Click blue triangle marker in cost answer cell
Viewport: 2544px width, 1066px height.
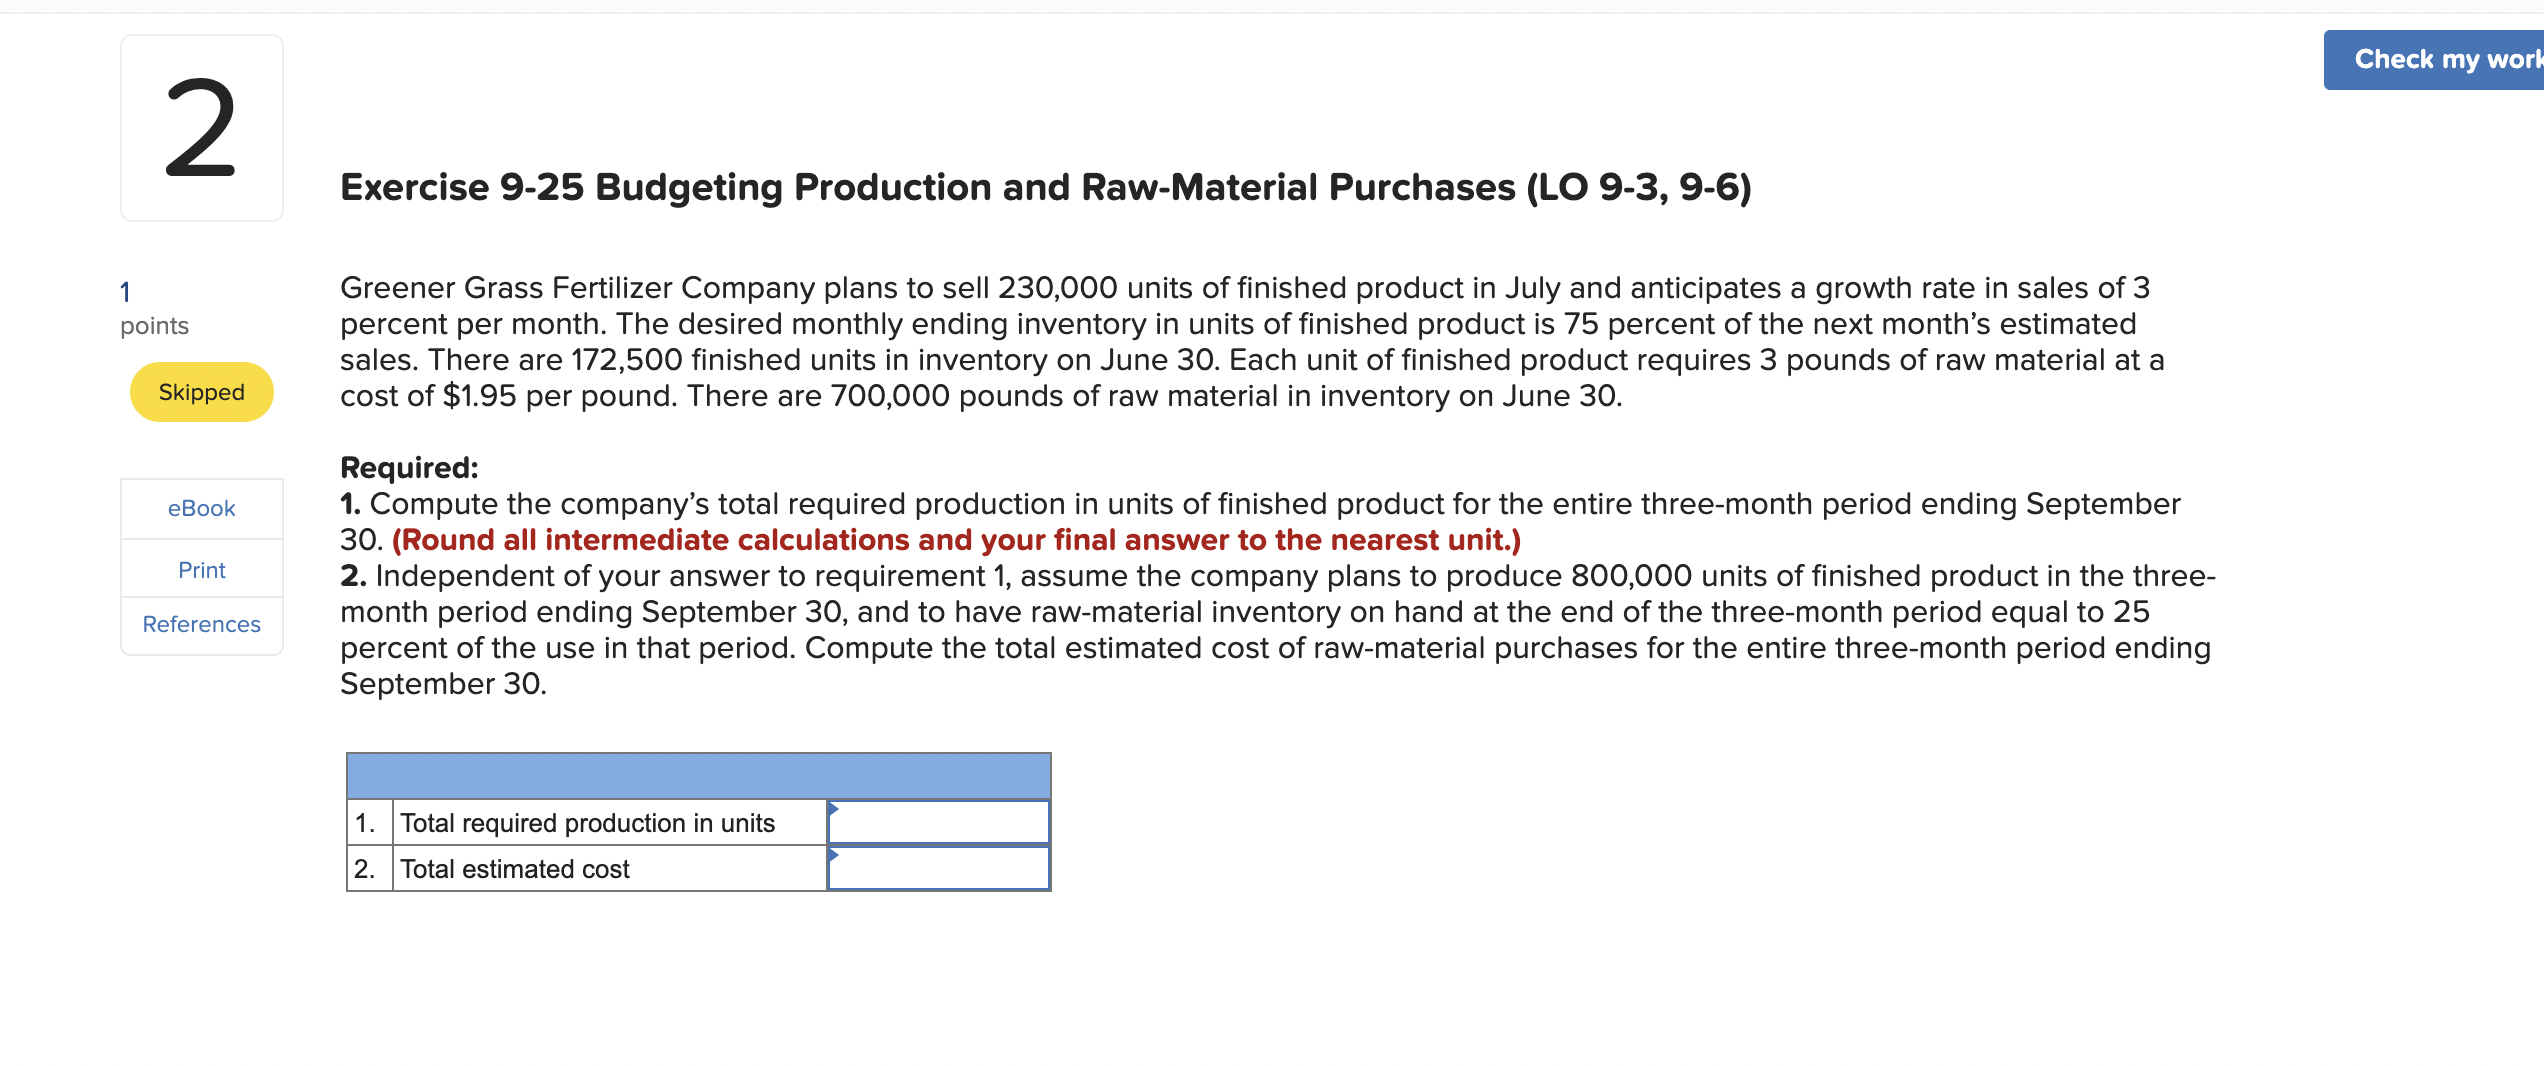pos(833,855)
